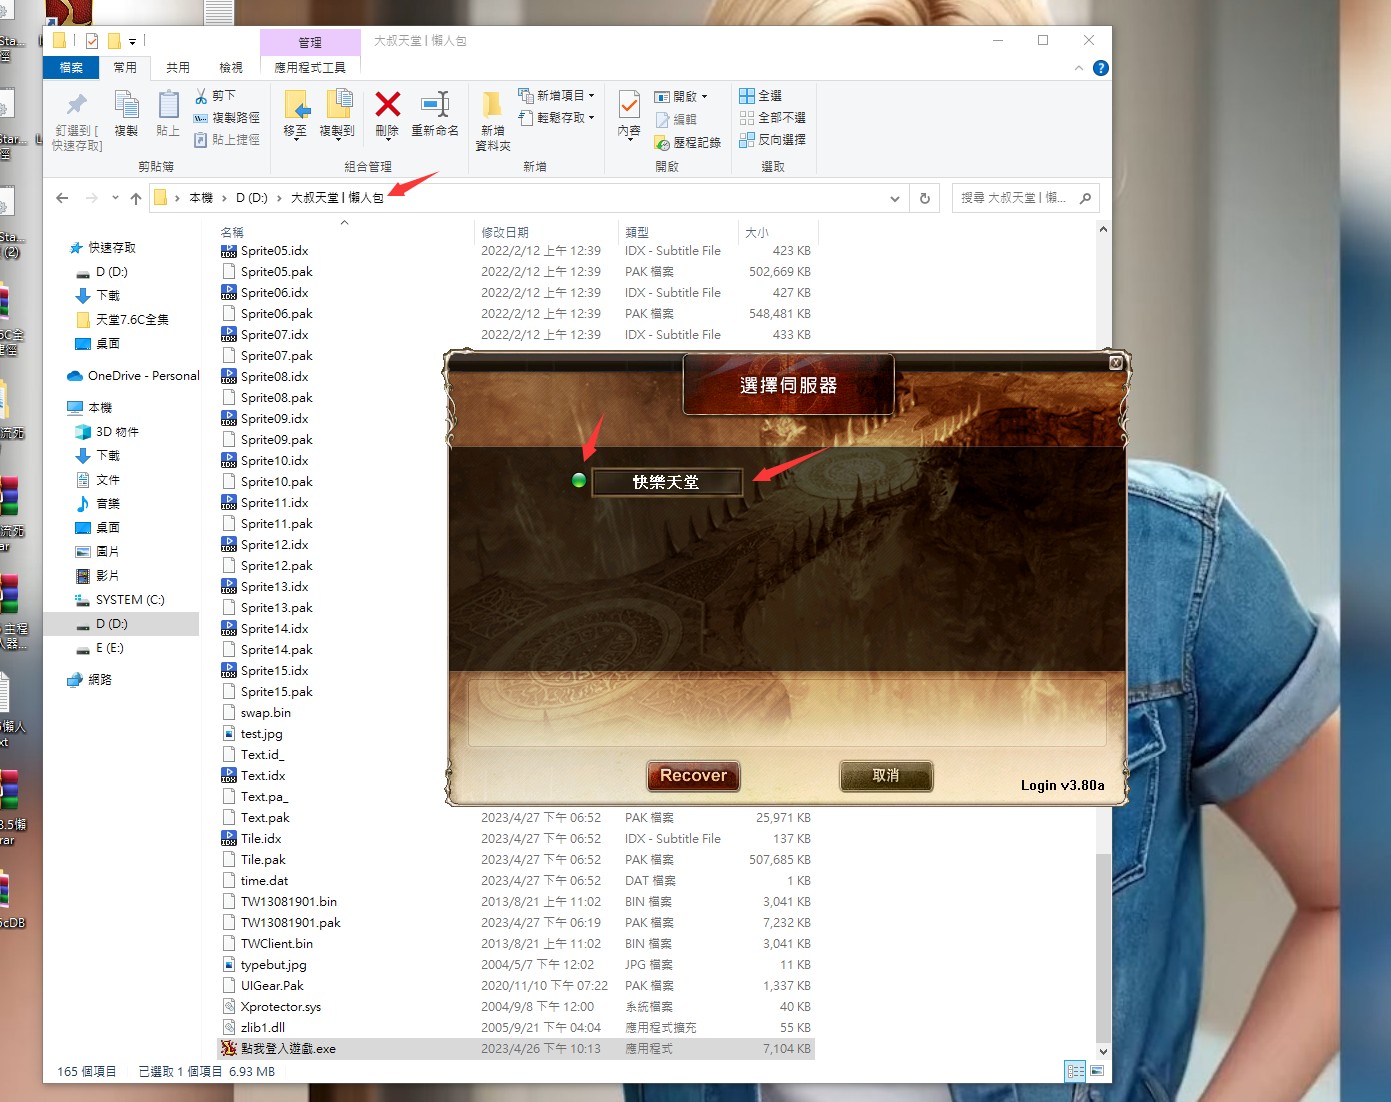
Task: Select the typebut.jpg file
Action: pos(273,965)
